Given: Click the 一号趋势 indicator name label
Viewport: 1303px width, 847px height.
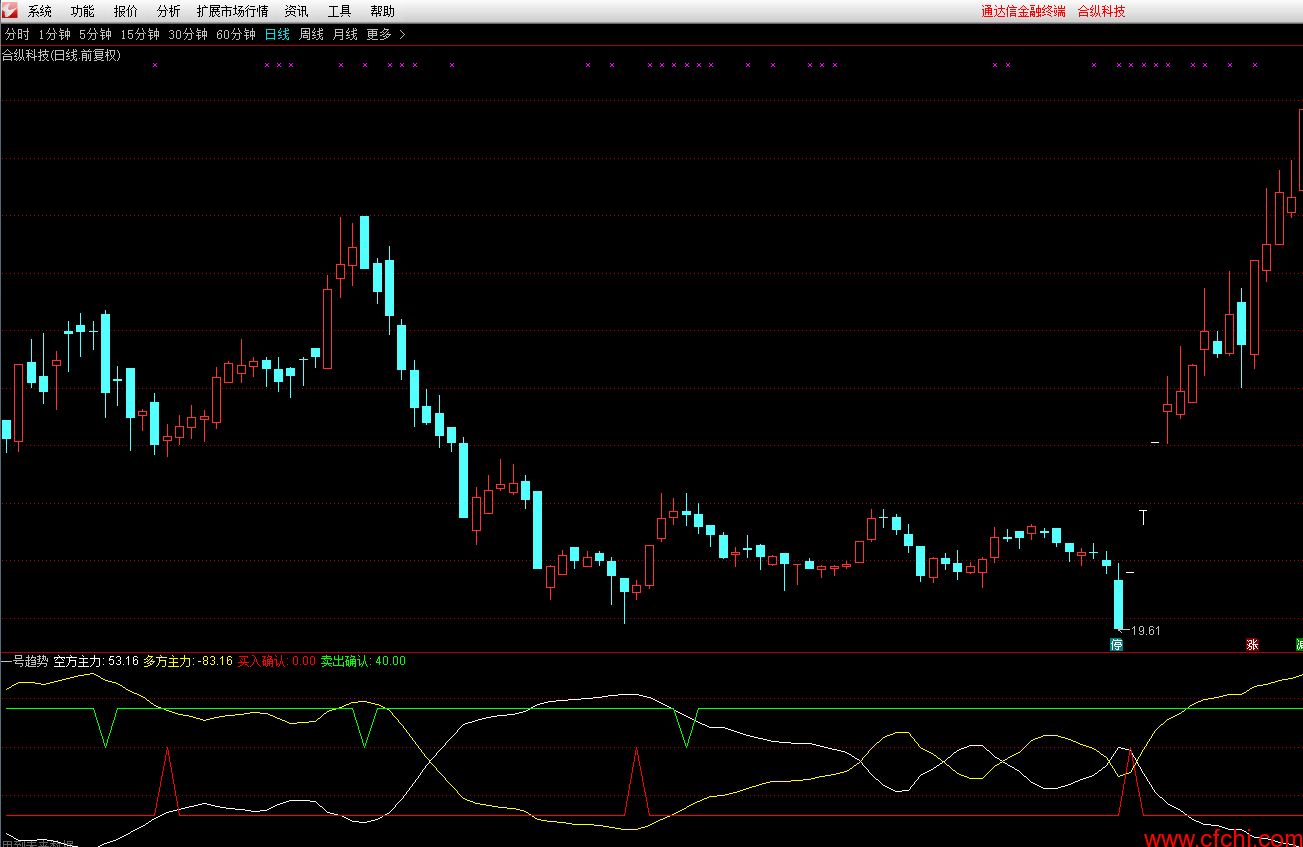Looking at the screenshot, I should pyautogui.click(x=25, y=661).
